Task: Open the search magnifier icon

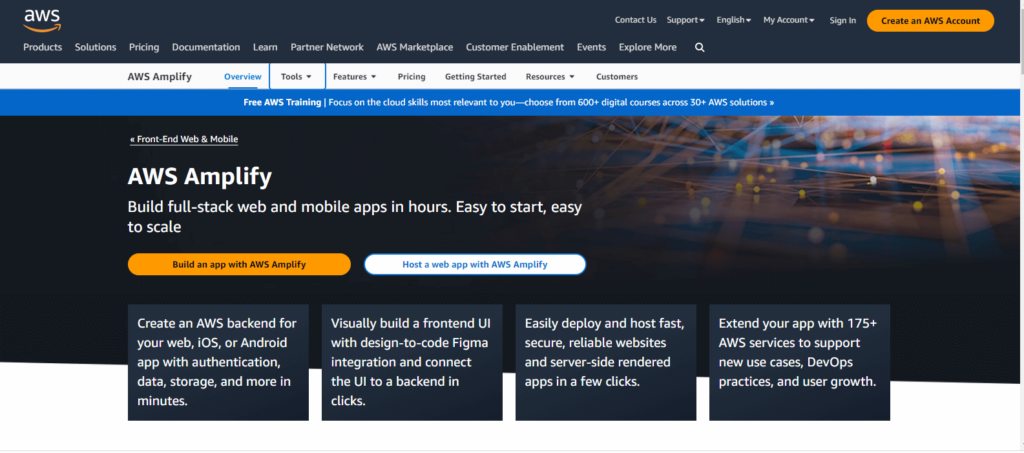Action: [699, 47]
